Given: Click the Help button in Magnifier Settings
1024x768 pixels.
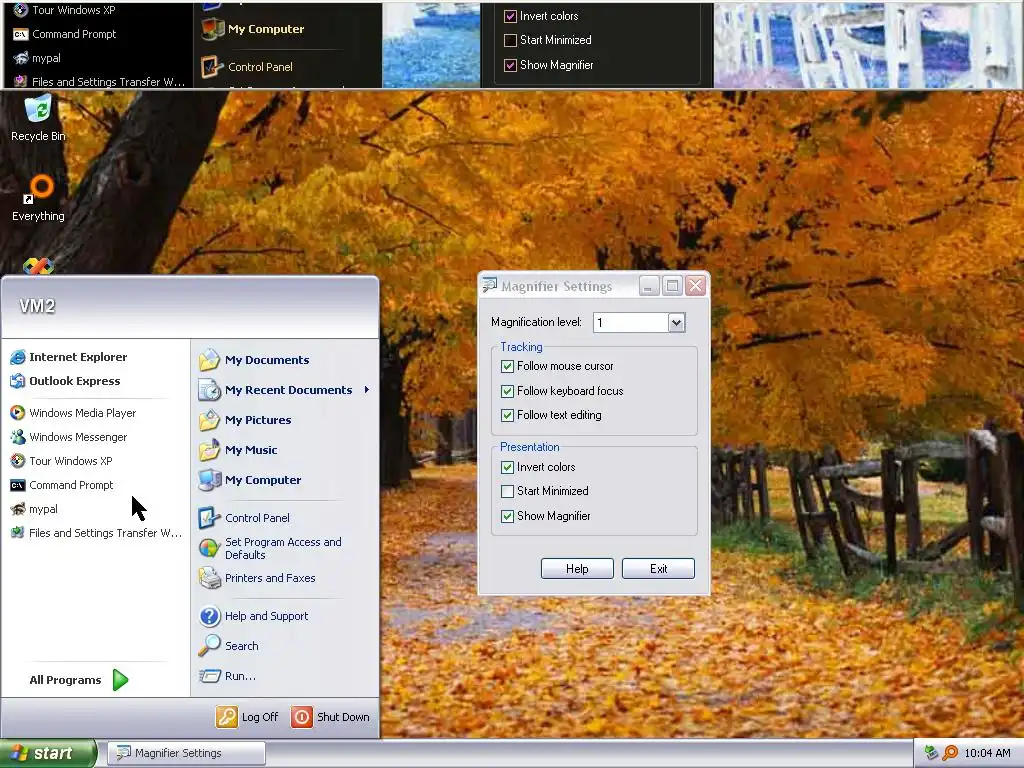Looking at the screenshot, I should (x=577, y=569).
